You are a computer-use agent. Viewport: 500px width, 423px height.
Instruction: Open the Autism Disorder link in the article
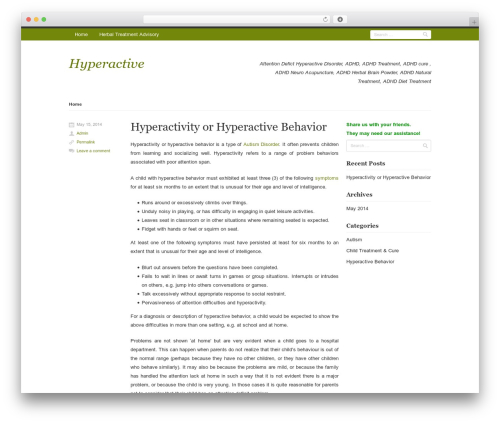261,144
